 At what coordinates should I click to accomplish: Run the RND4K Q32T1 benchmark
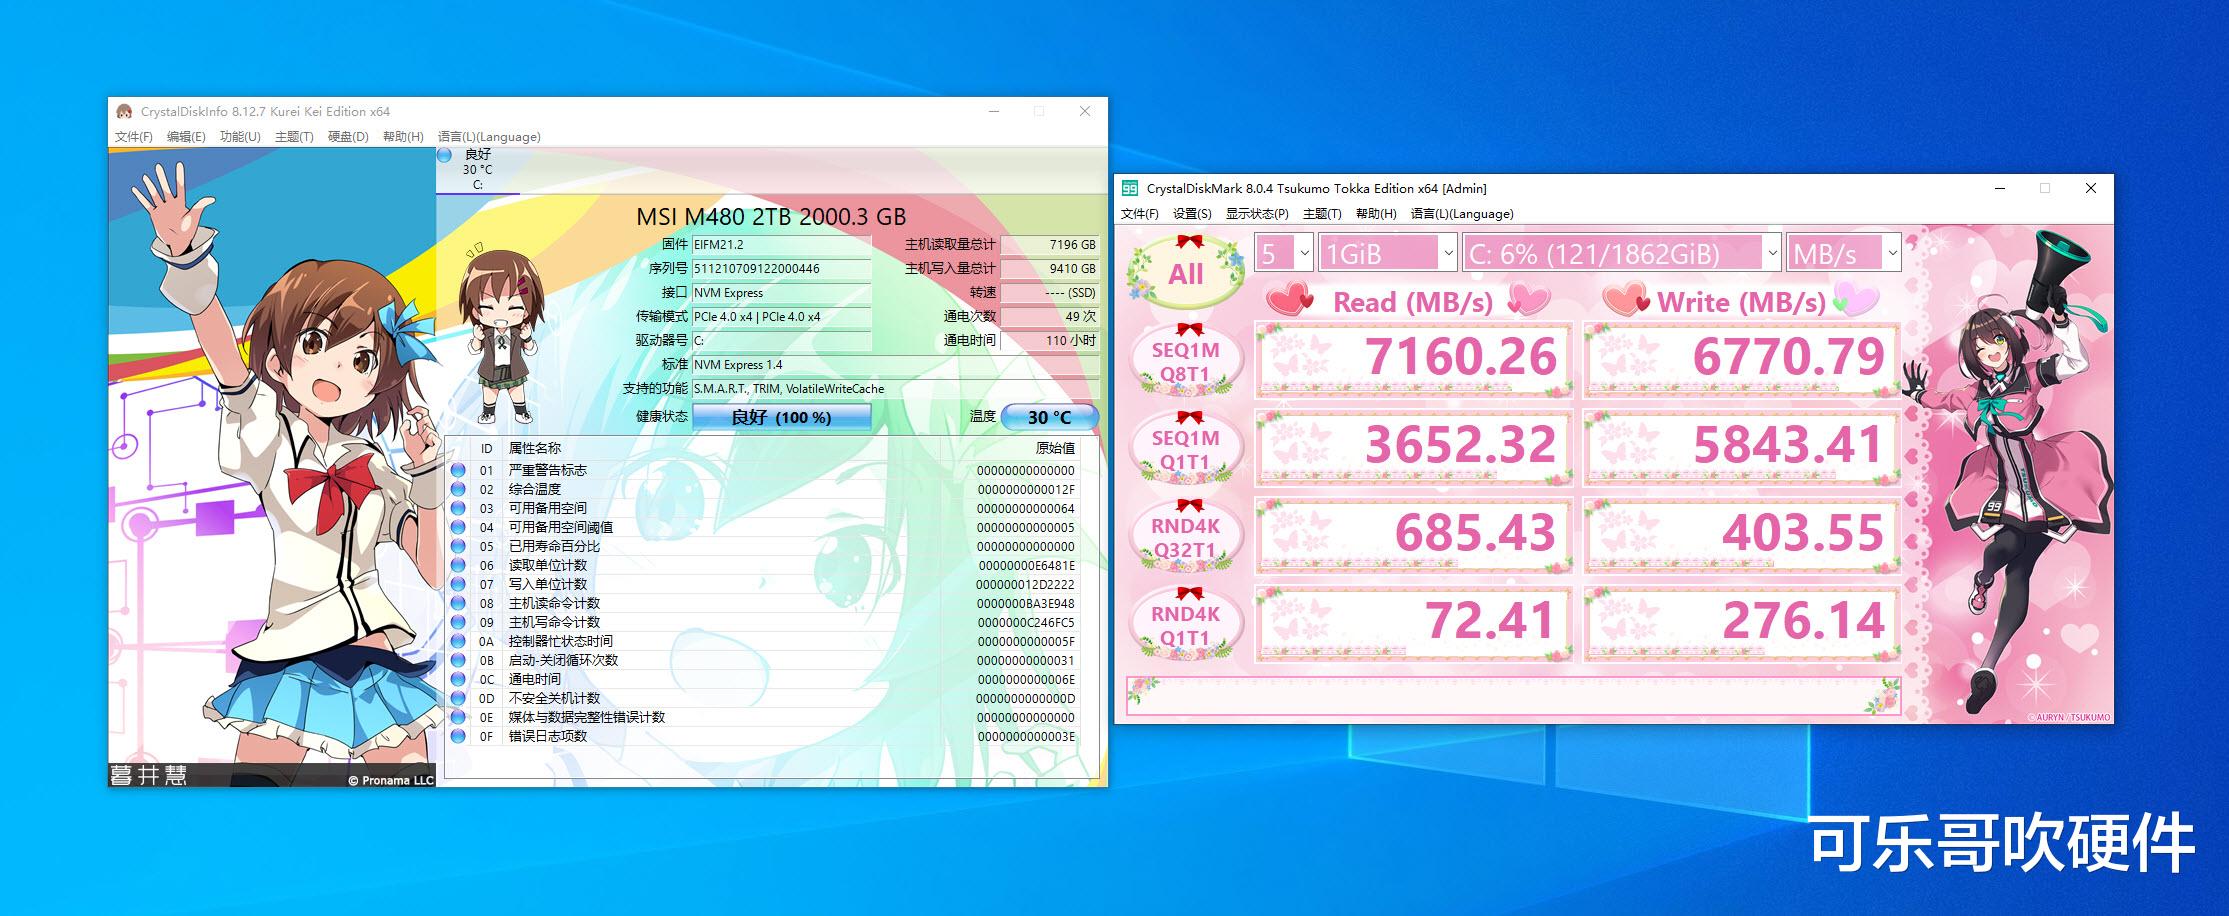(x=1186, y=536)
